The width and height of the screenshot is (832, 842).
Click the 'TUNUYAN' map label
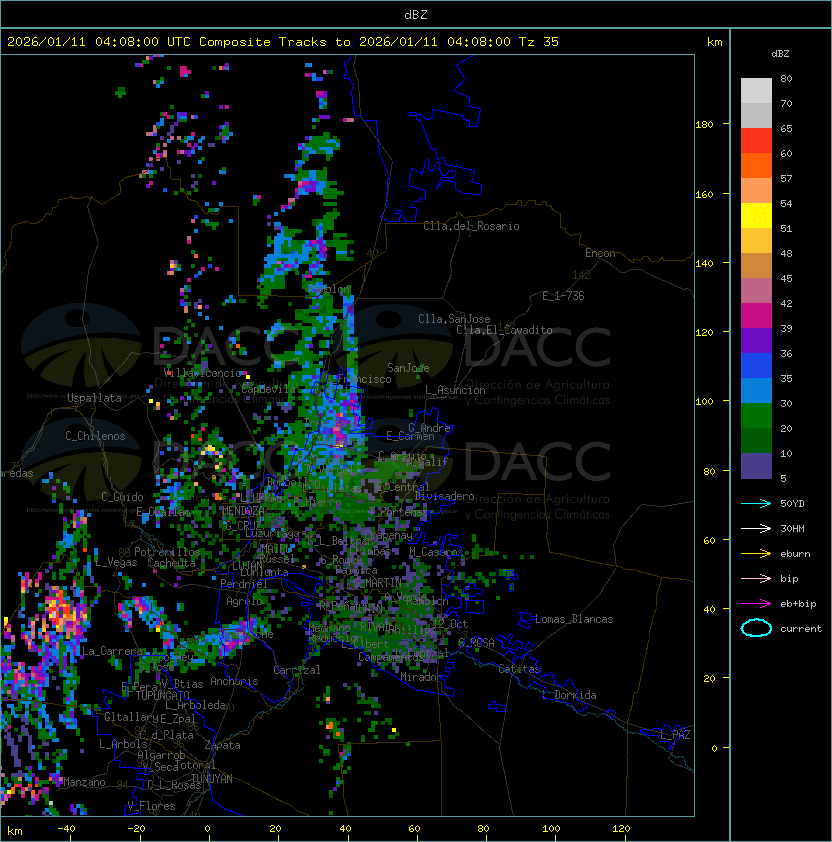tap(212, 779)
